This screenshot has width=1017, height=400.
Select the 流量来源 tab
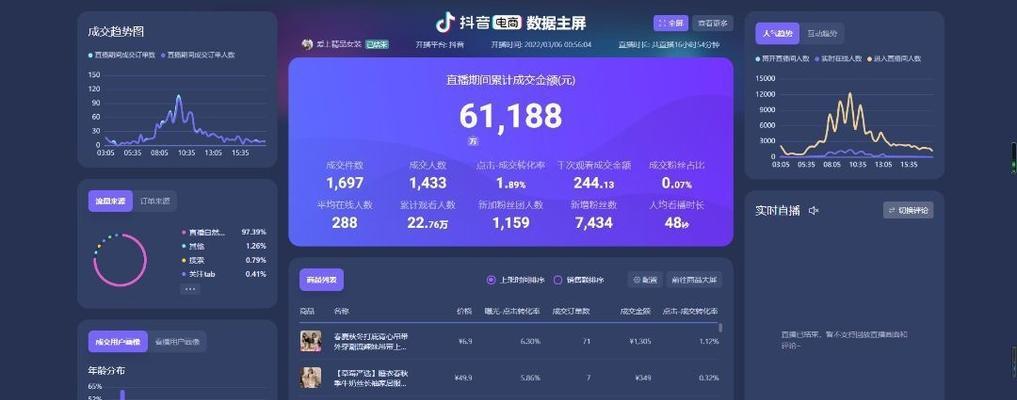110,201
